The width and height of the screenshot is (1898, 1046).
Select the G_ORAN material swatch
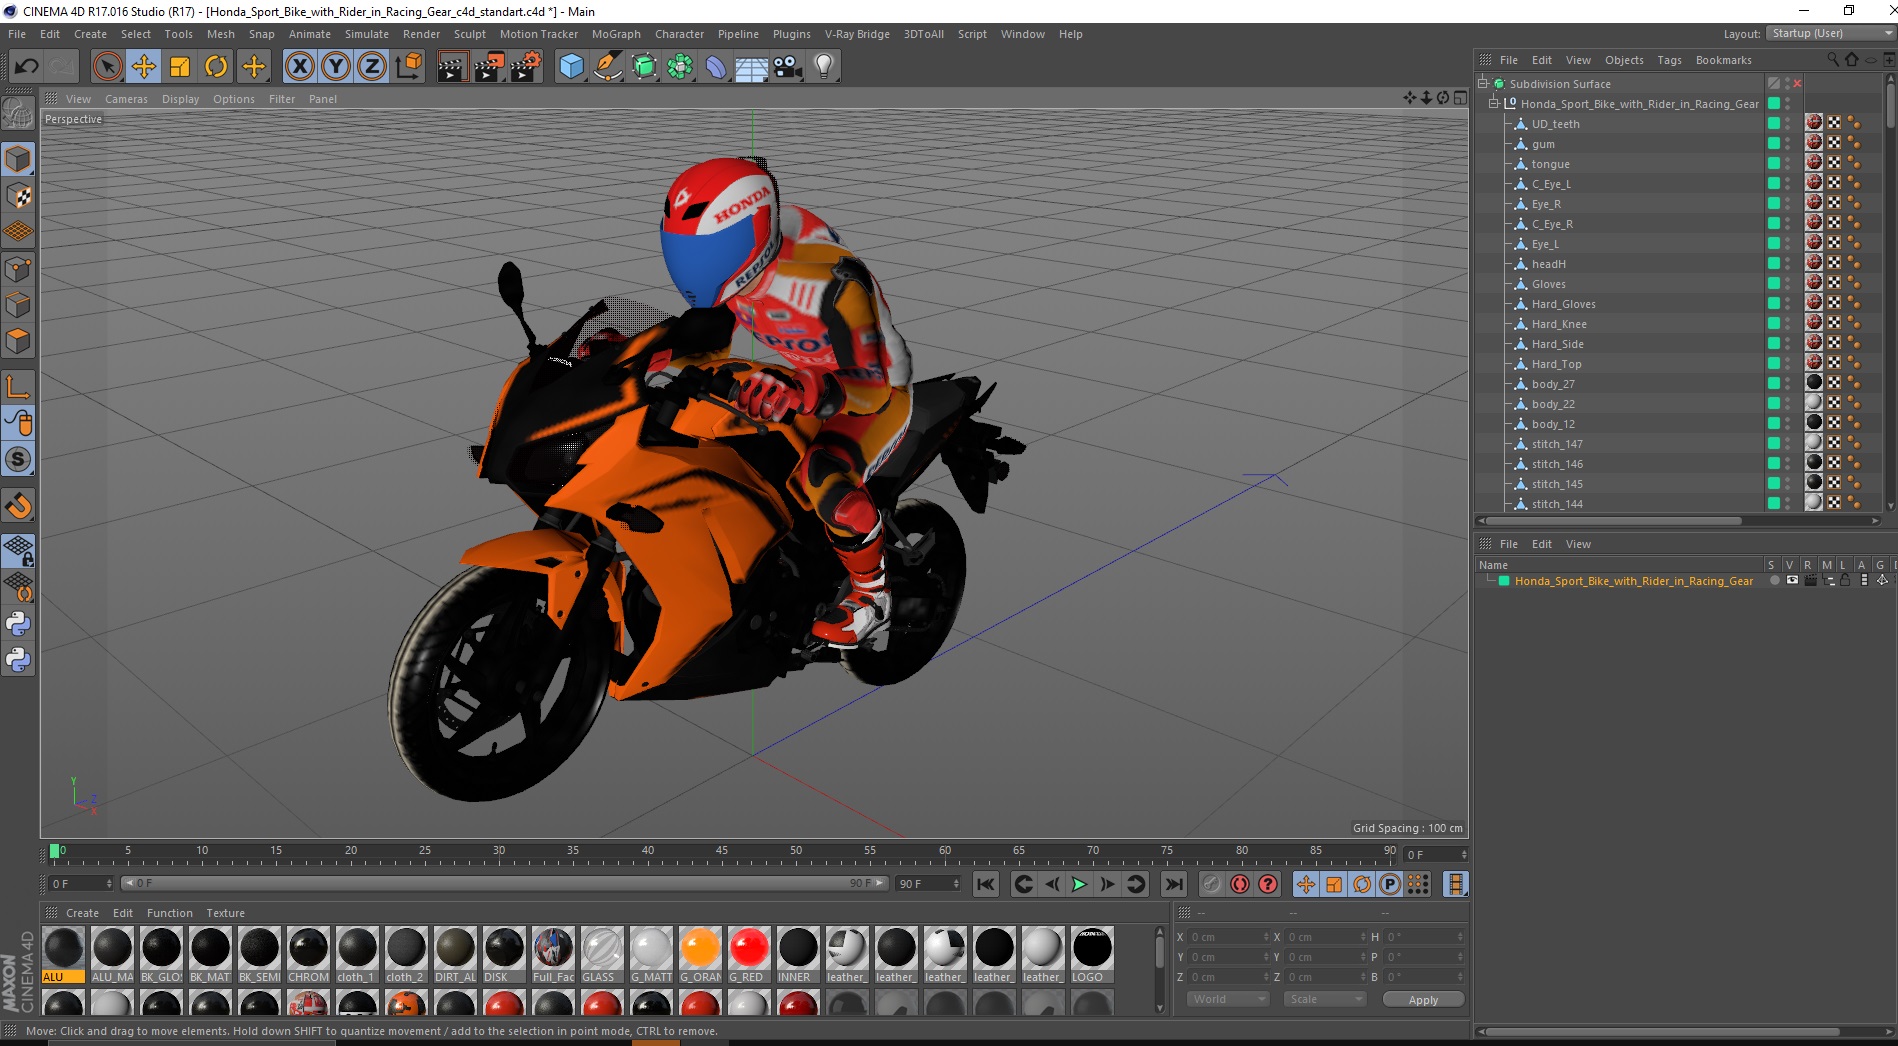[x=700, y=954]
